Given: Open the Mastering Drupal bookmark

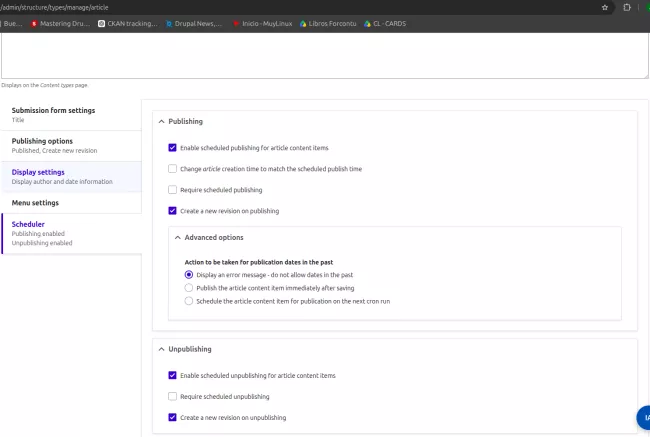Looking at the screenshot, I should point(61,24).
